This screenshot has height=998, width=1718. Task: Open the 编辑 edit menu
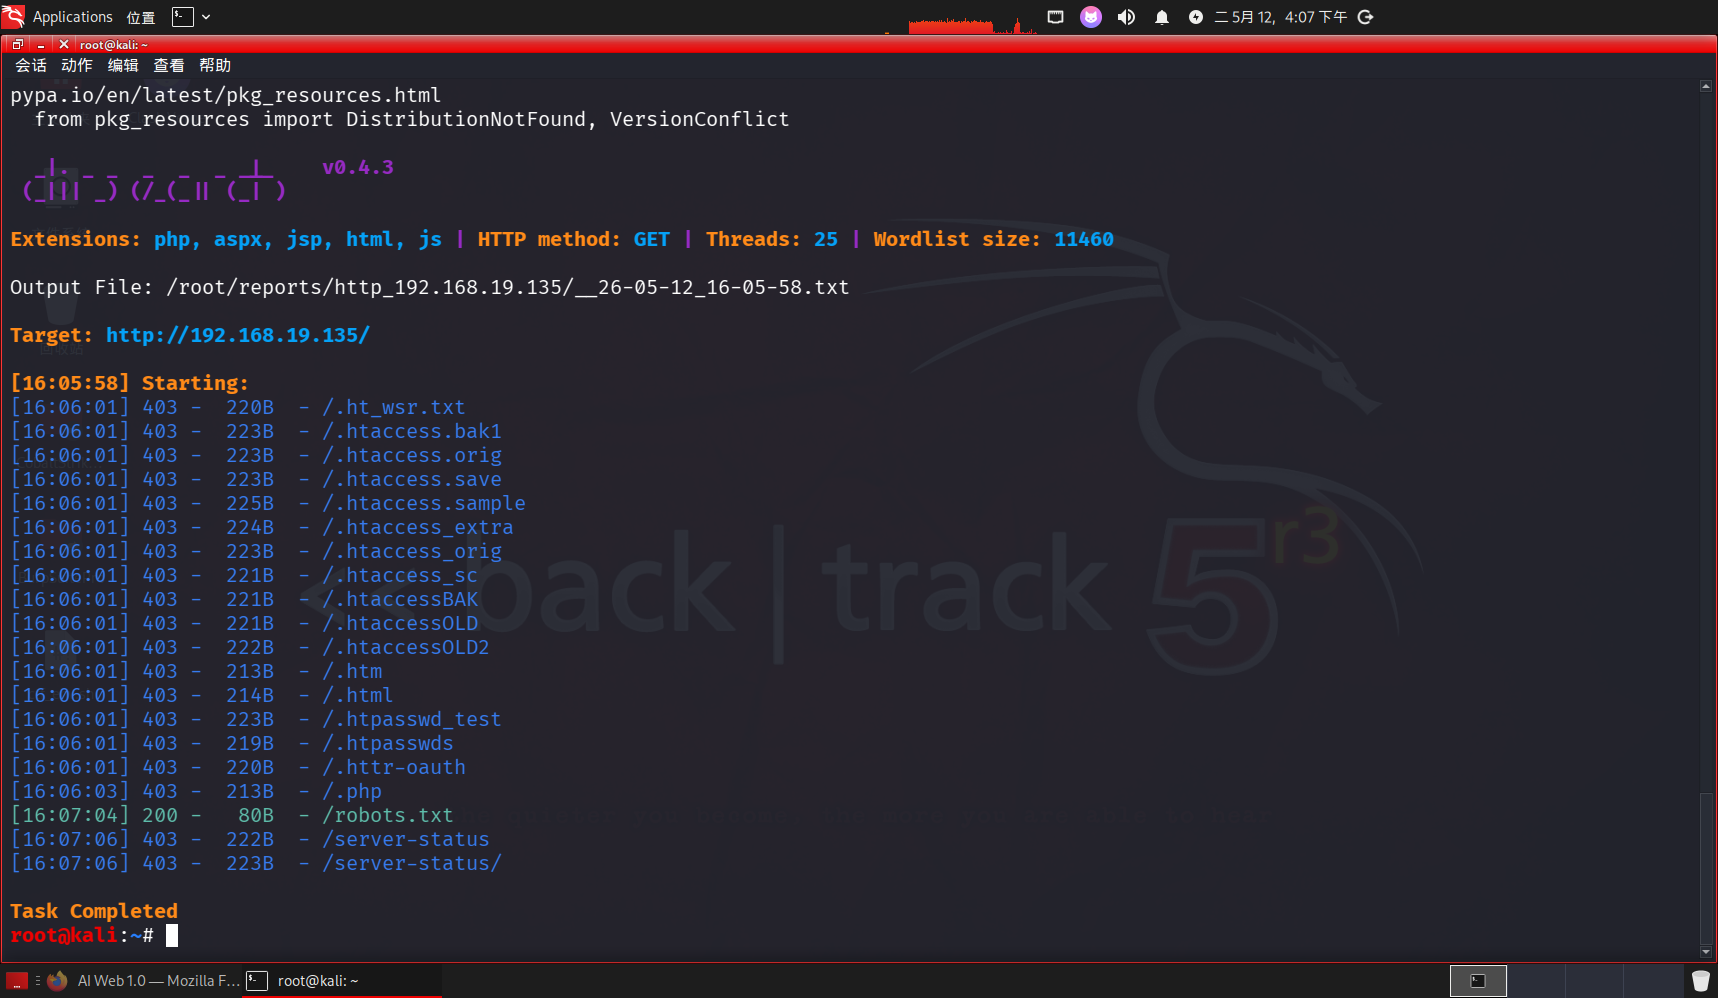pos(123,65)
